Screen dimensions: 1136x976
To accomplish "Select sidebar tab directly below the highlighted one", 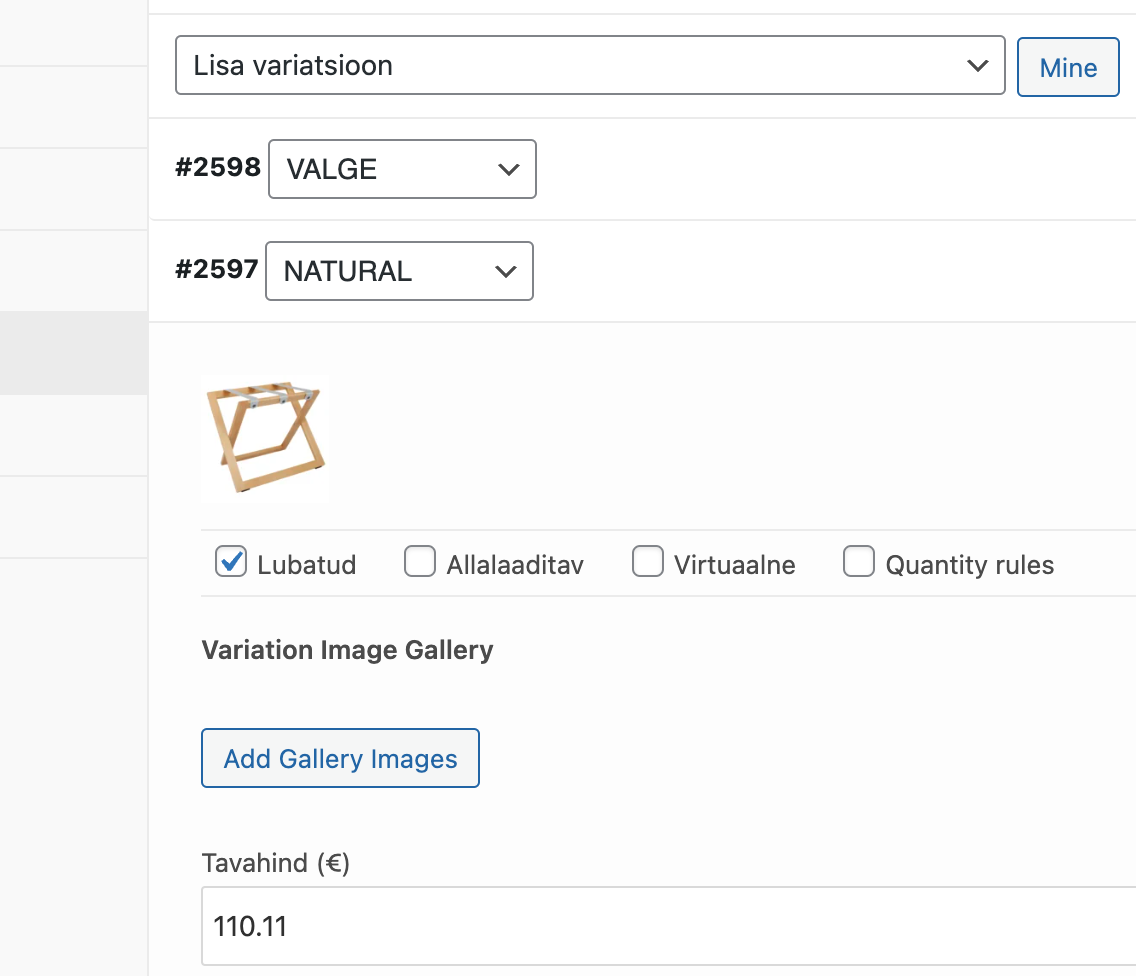I will [x=74, y=435].
